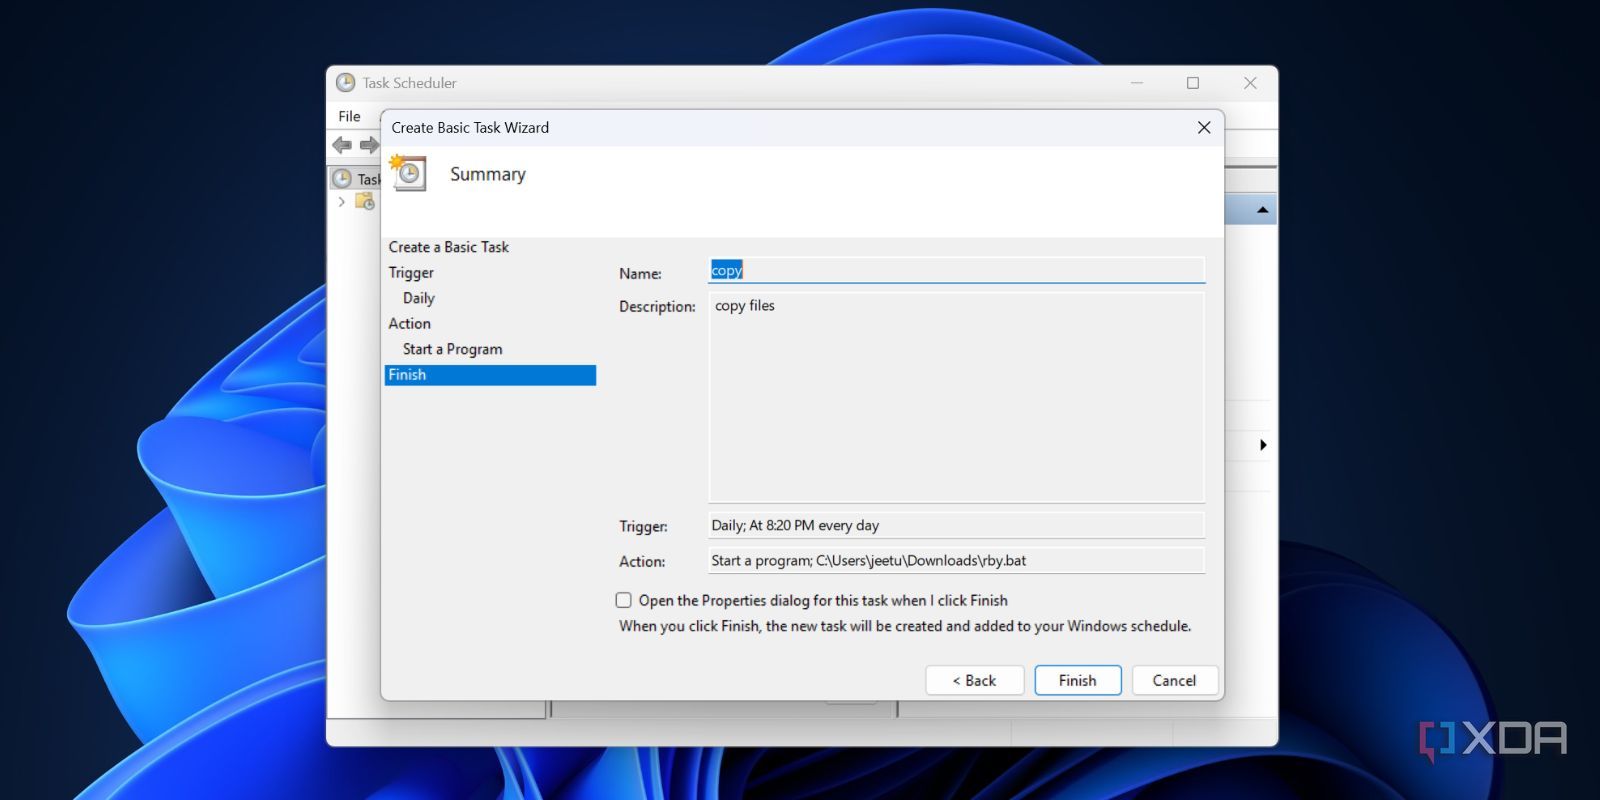Click the Description box with copy files

956,397
